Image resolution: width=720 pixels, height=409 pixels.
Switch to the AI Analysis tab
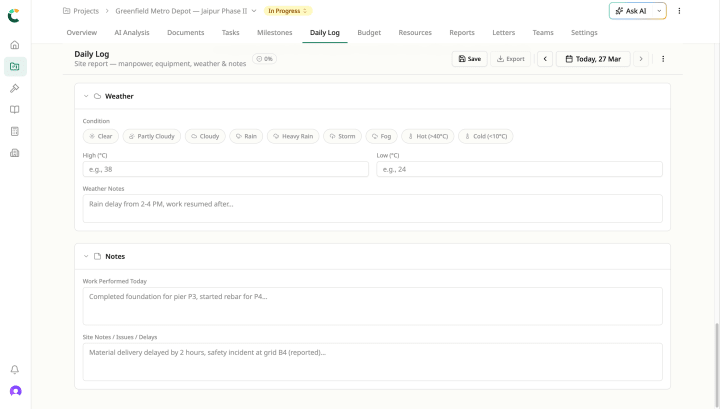(132, 33)
